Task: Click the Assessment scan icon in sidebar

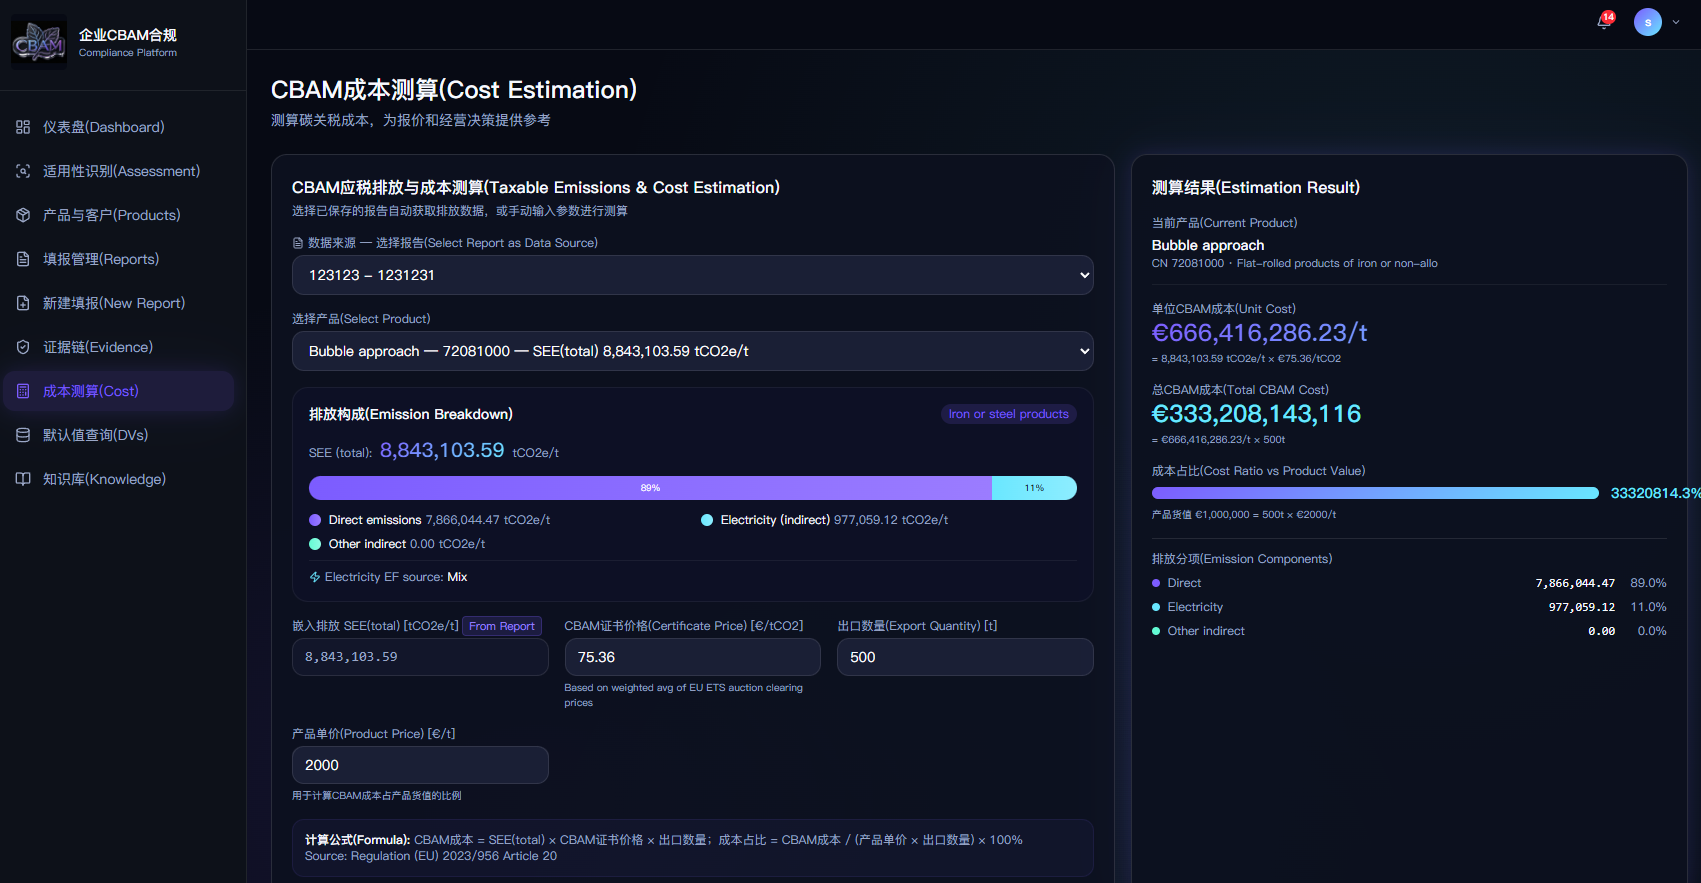Action: (23, 171)
